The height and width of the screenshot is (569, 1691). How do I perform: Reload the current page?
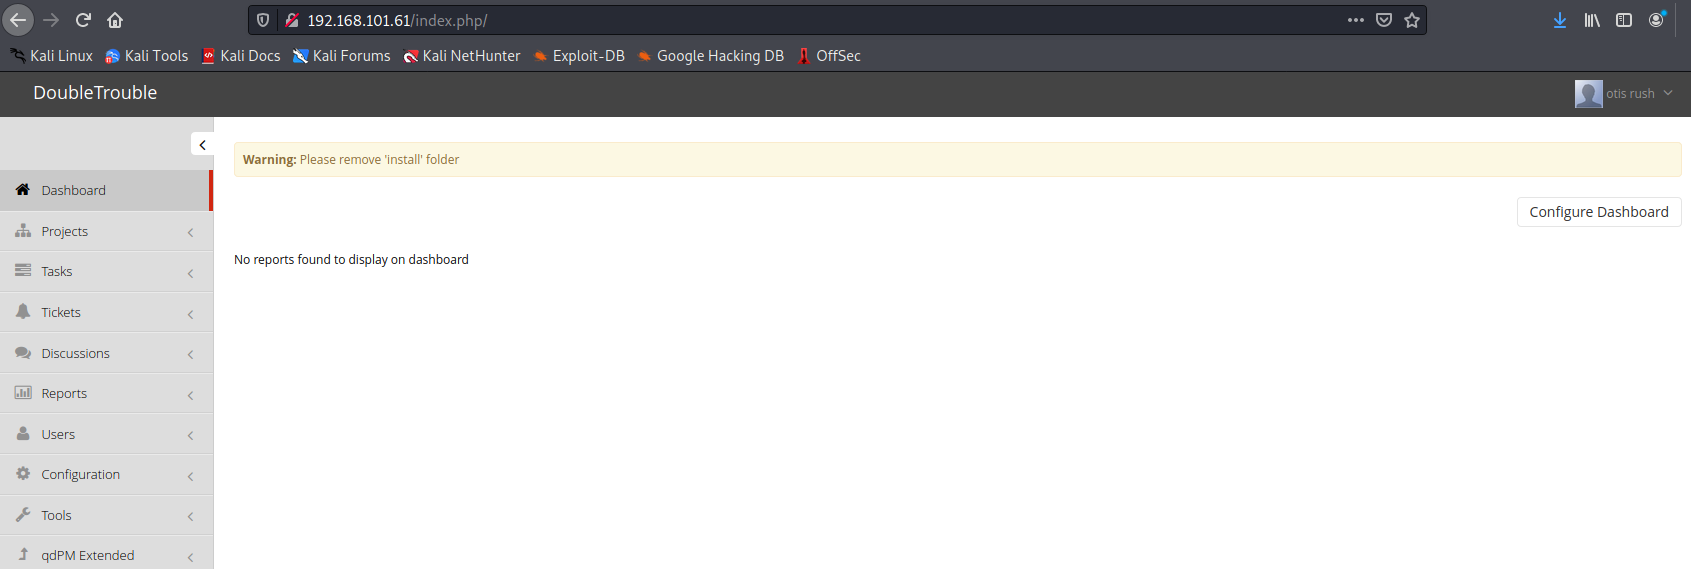tap(84, 20)
